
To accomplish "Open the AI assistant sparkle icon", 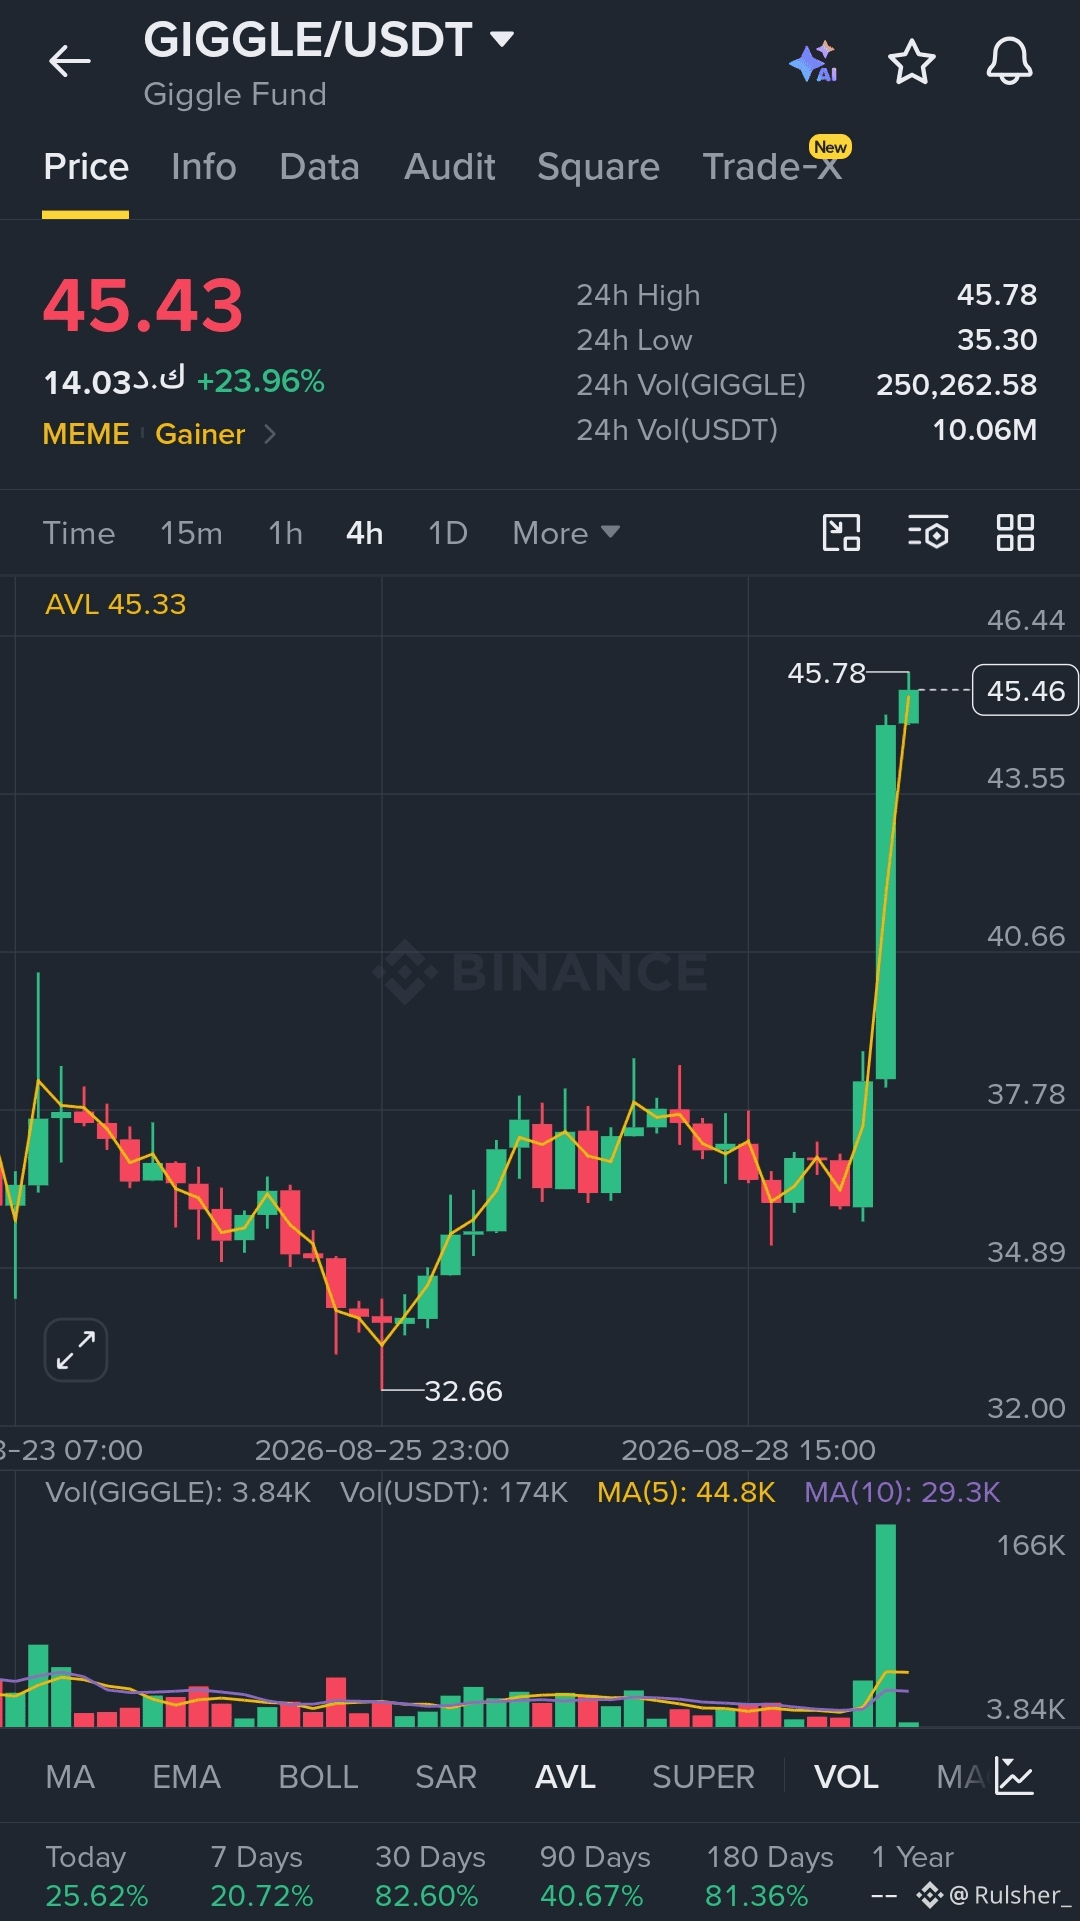I will (x=813, y=61).
